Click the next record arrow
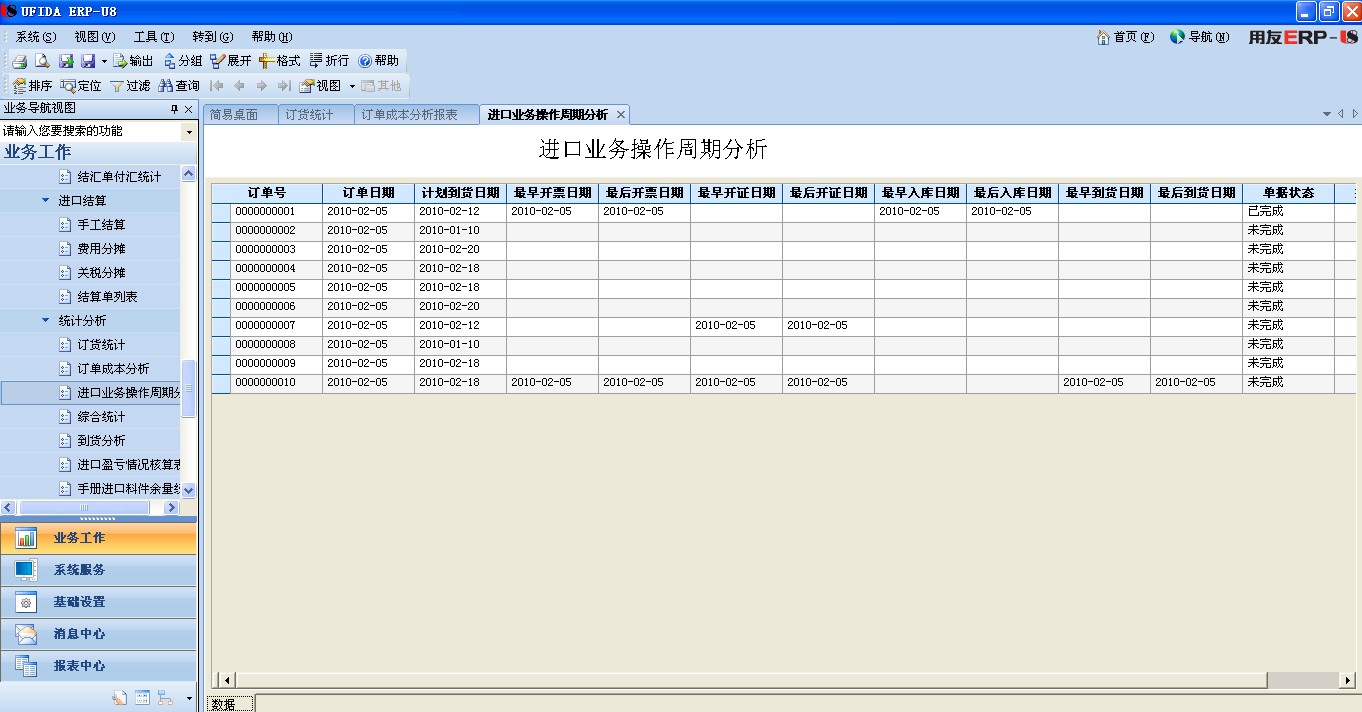The width and height of the screenshot is (1362, 712). tap(261, 86)
